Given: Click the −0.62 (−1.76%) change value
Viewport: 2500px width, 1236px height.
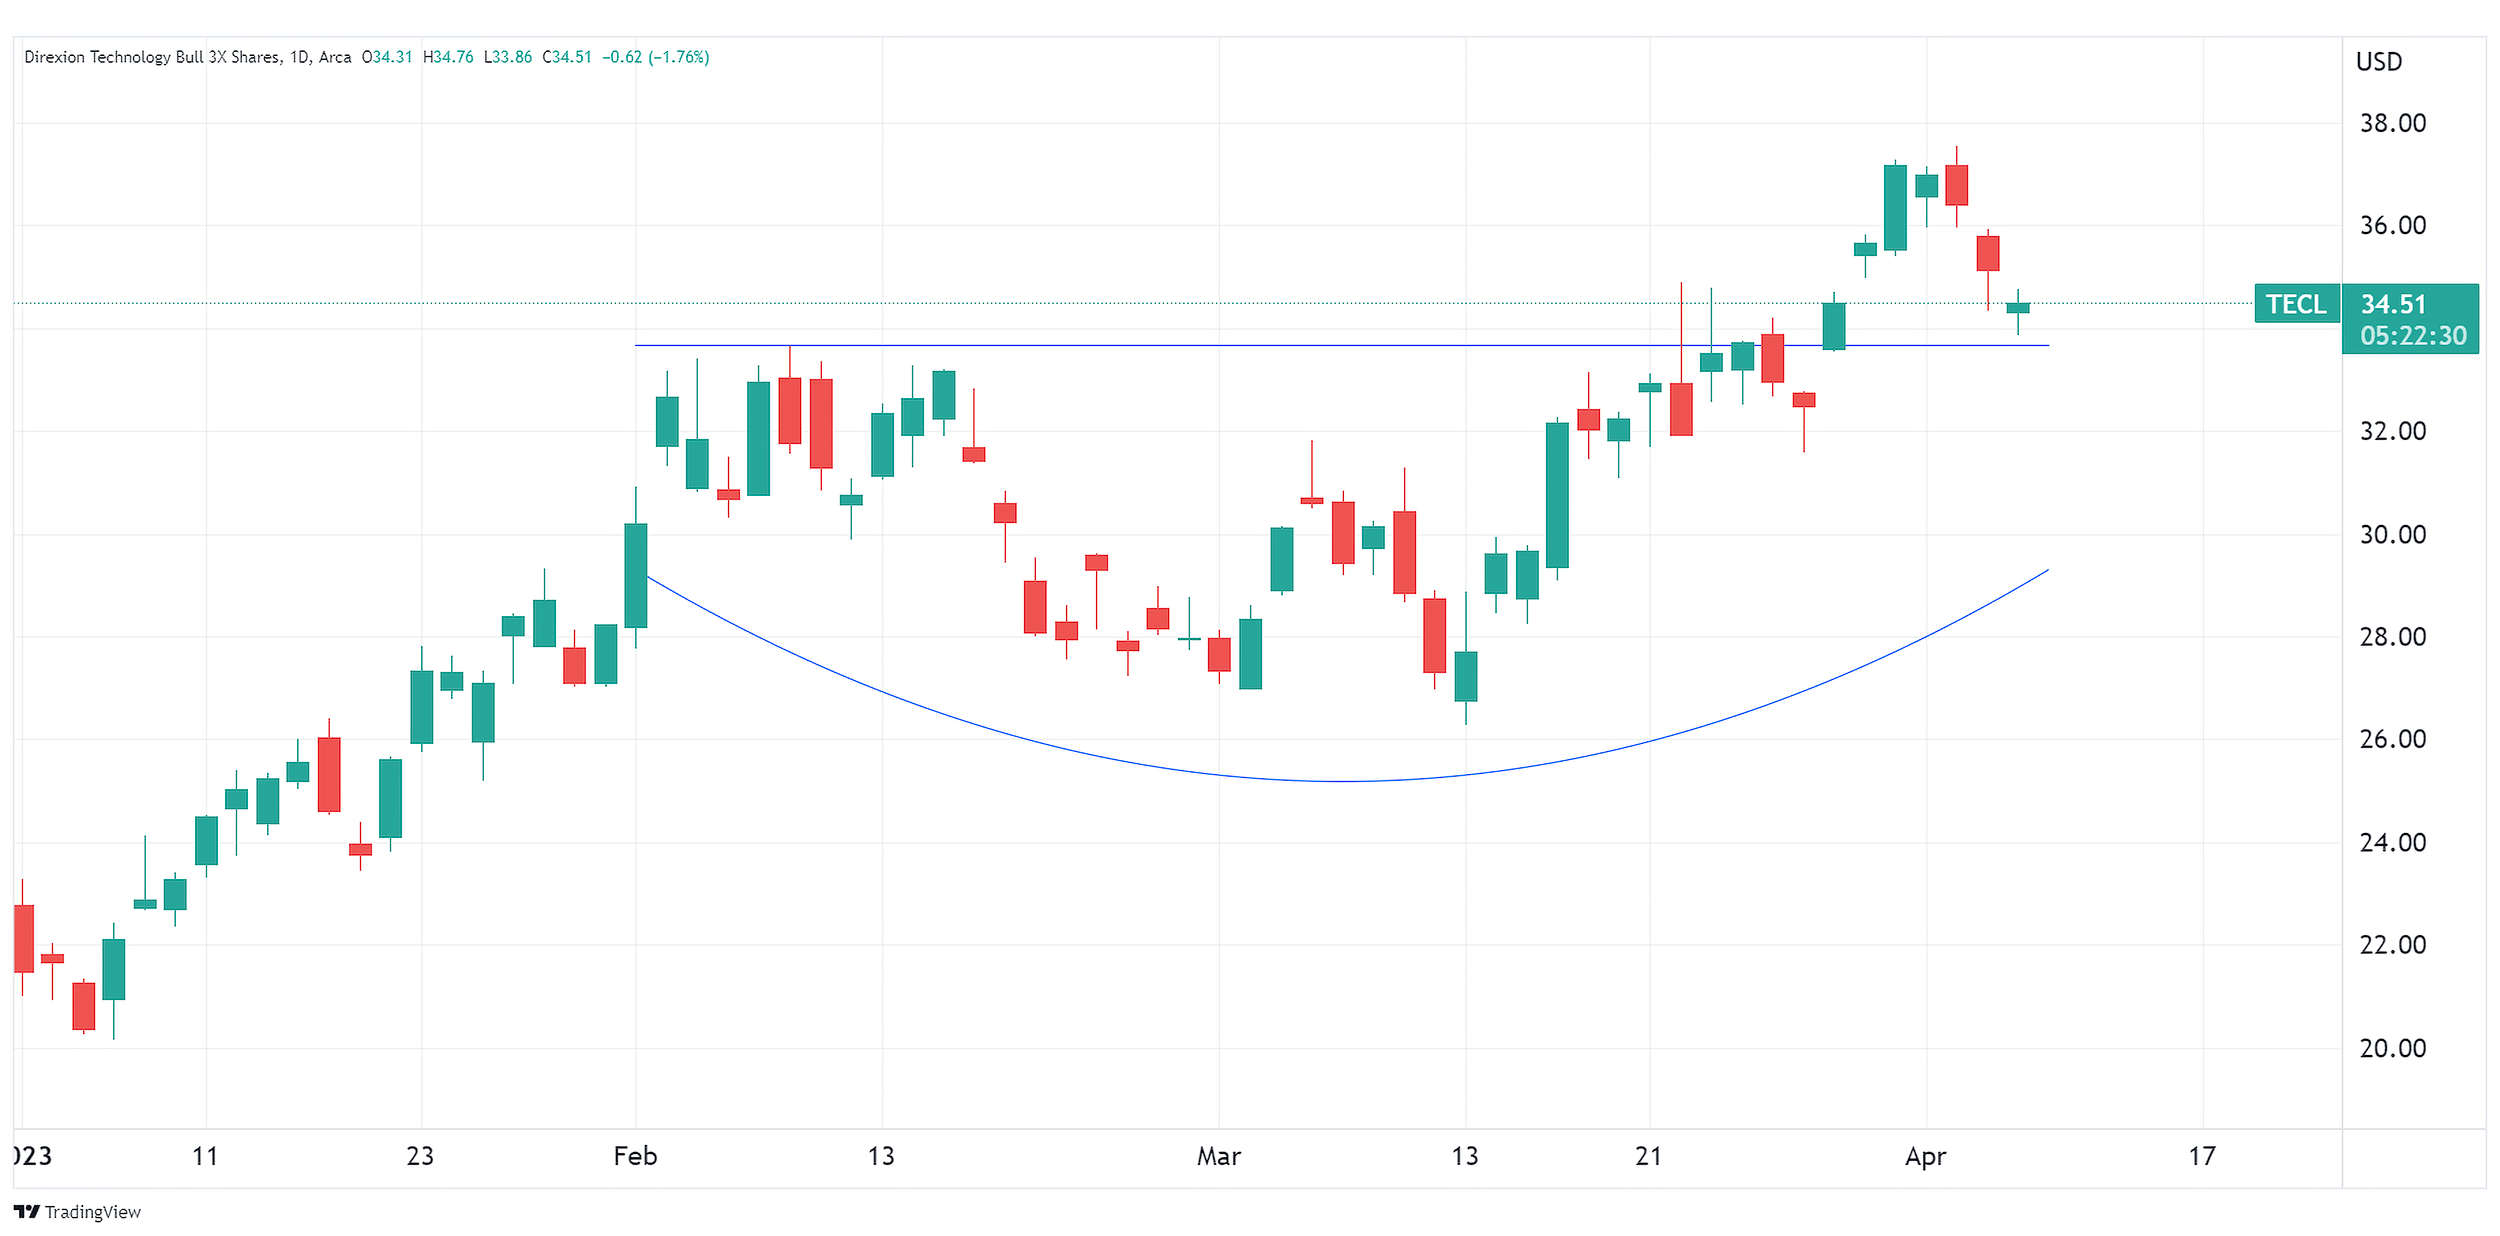Looking at the screenshot, I should (655, 57).
